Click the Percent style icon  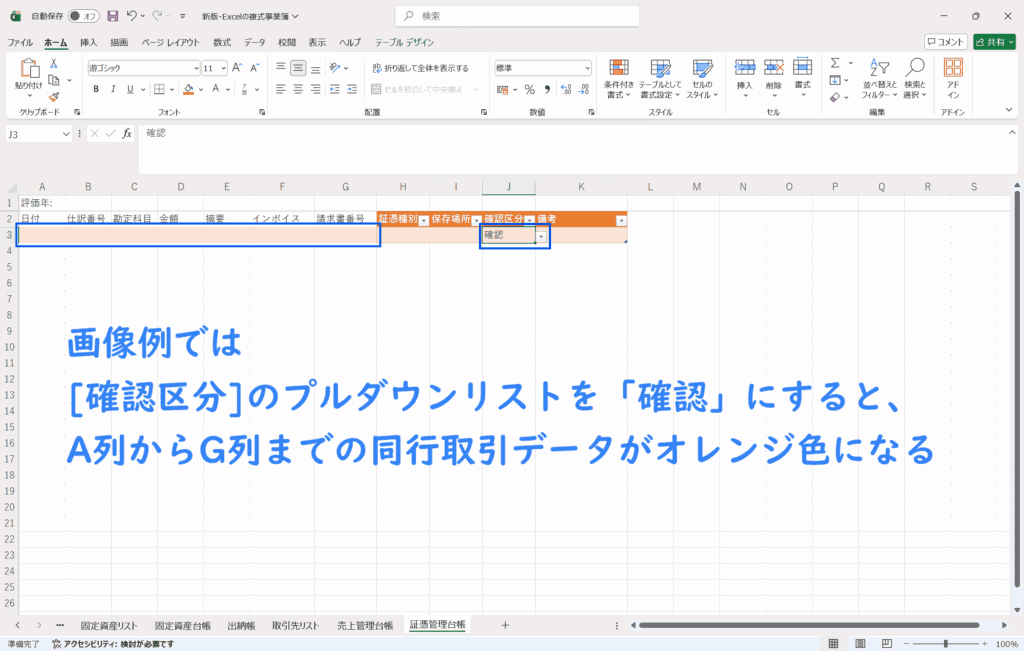pyautogui.click(x=529, y=88)
